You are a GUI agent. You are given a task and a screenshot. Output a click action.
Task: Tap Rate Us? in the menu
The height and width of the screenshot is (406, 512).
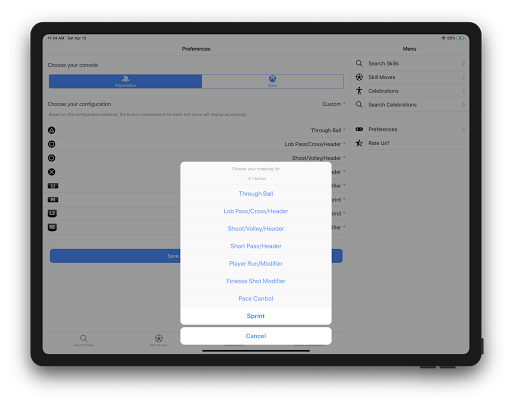(x=410, y=143)
